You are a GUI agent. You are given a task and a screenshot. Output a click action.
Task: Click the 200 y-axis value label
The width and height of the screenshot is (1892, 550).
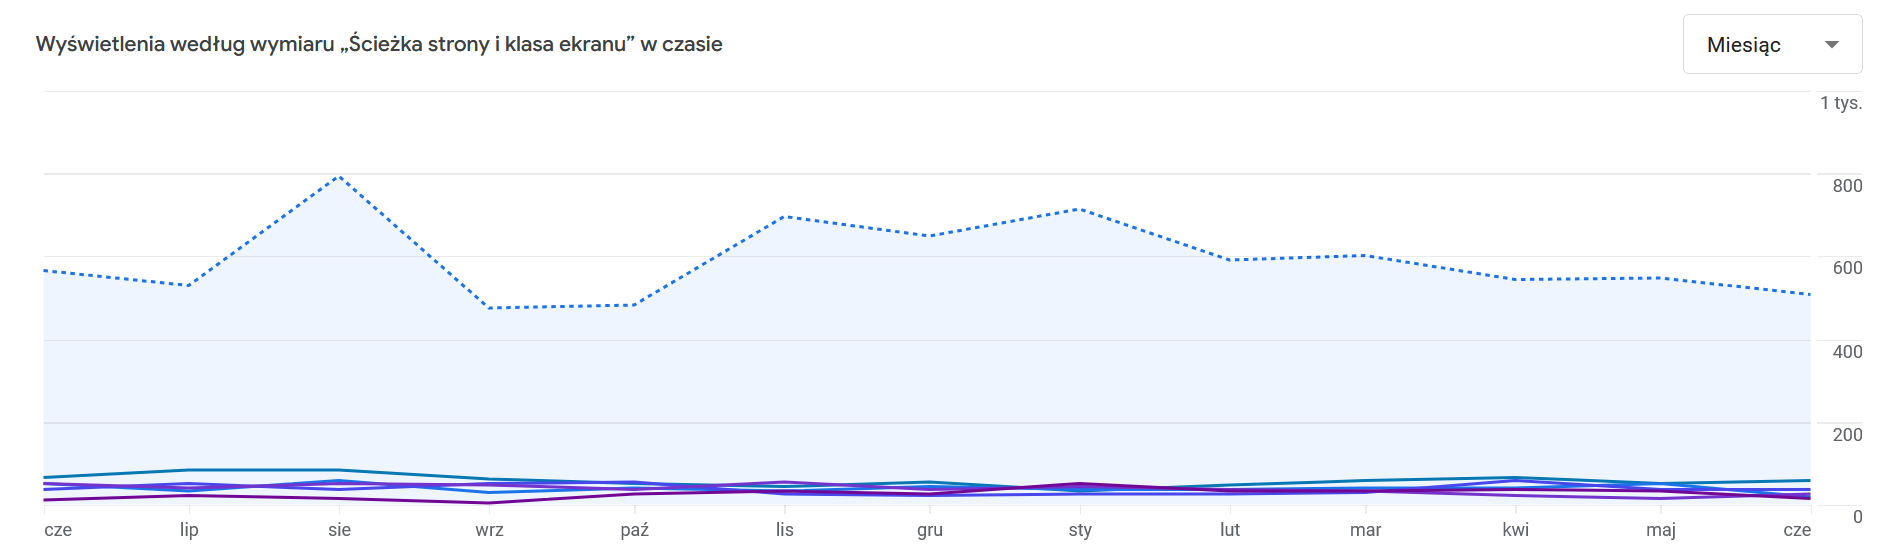(x=1847, y=435)
